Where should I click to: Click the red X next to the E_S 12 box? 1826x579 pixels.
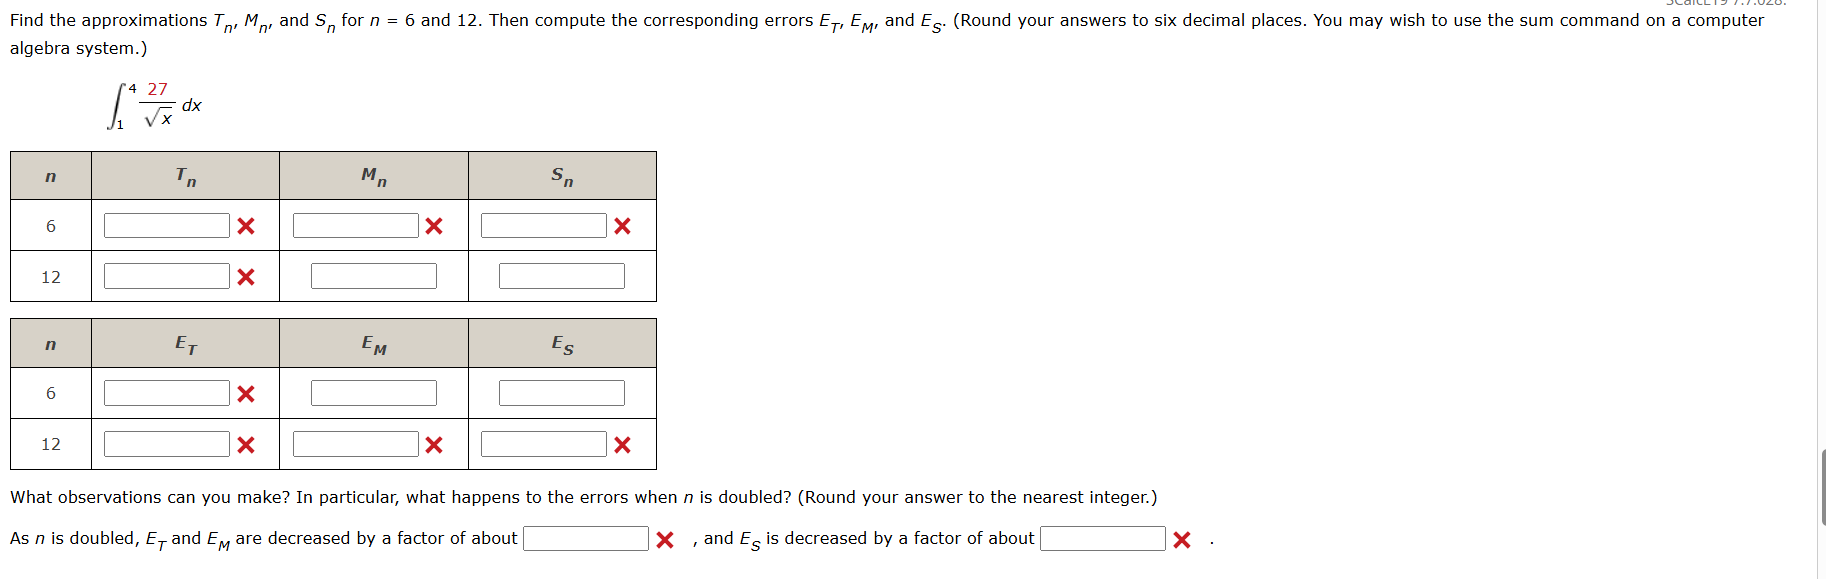[620, 442]
